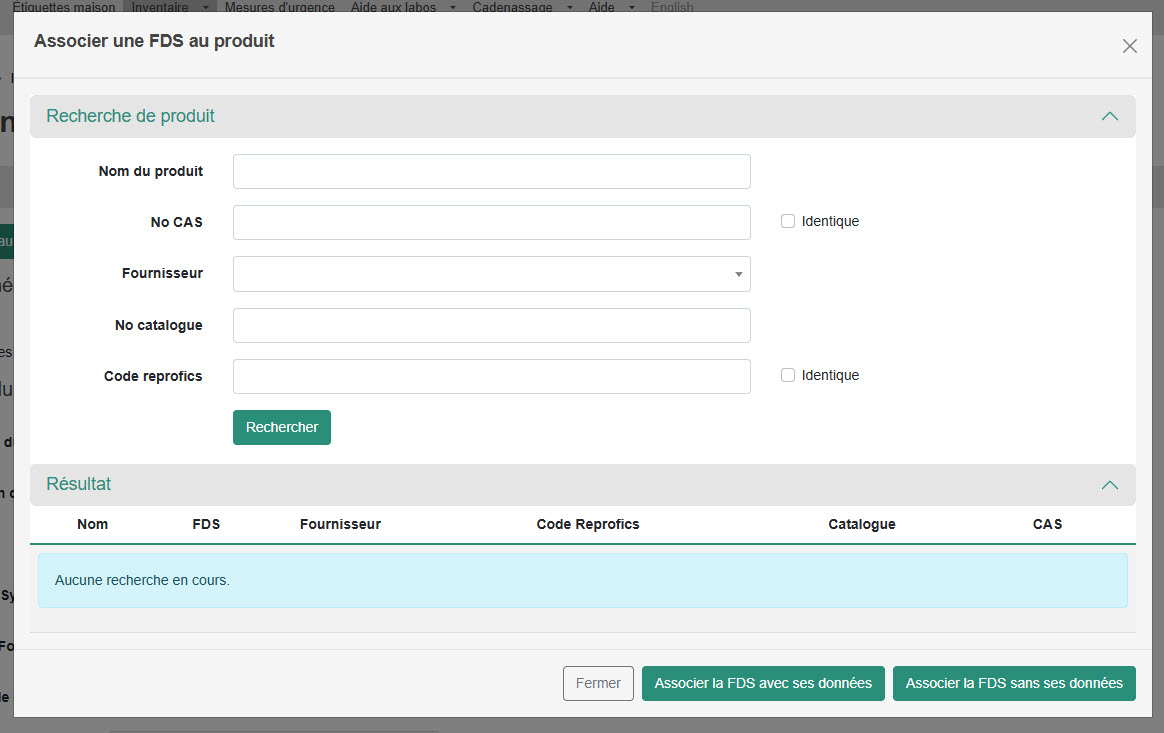Click Associer la FDS sans ses données
Screen dimensions: 1164x733
[x=1014, y=683]
